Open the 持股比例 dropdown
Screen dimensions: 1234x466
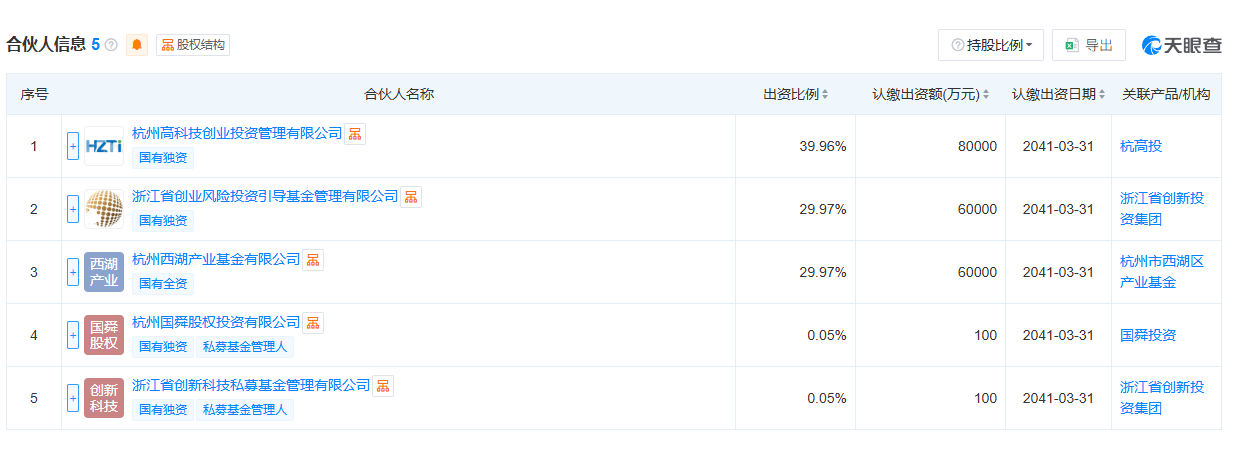tap(991, 45)
